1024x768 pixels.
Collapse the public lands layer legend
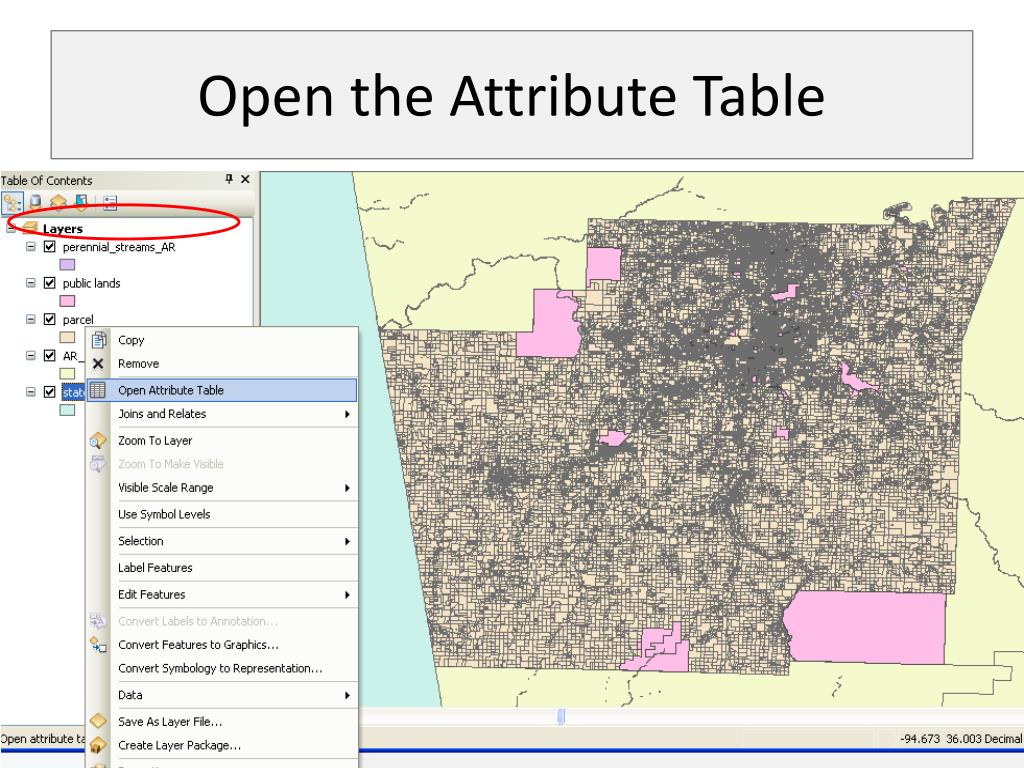point(31,283)
